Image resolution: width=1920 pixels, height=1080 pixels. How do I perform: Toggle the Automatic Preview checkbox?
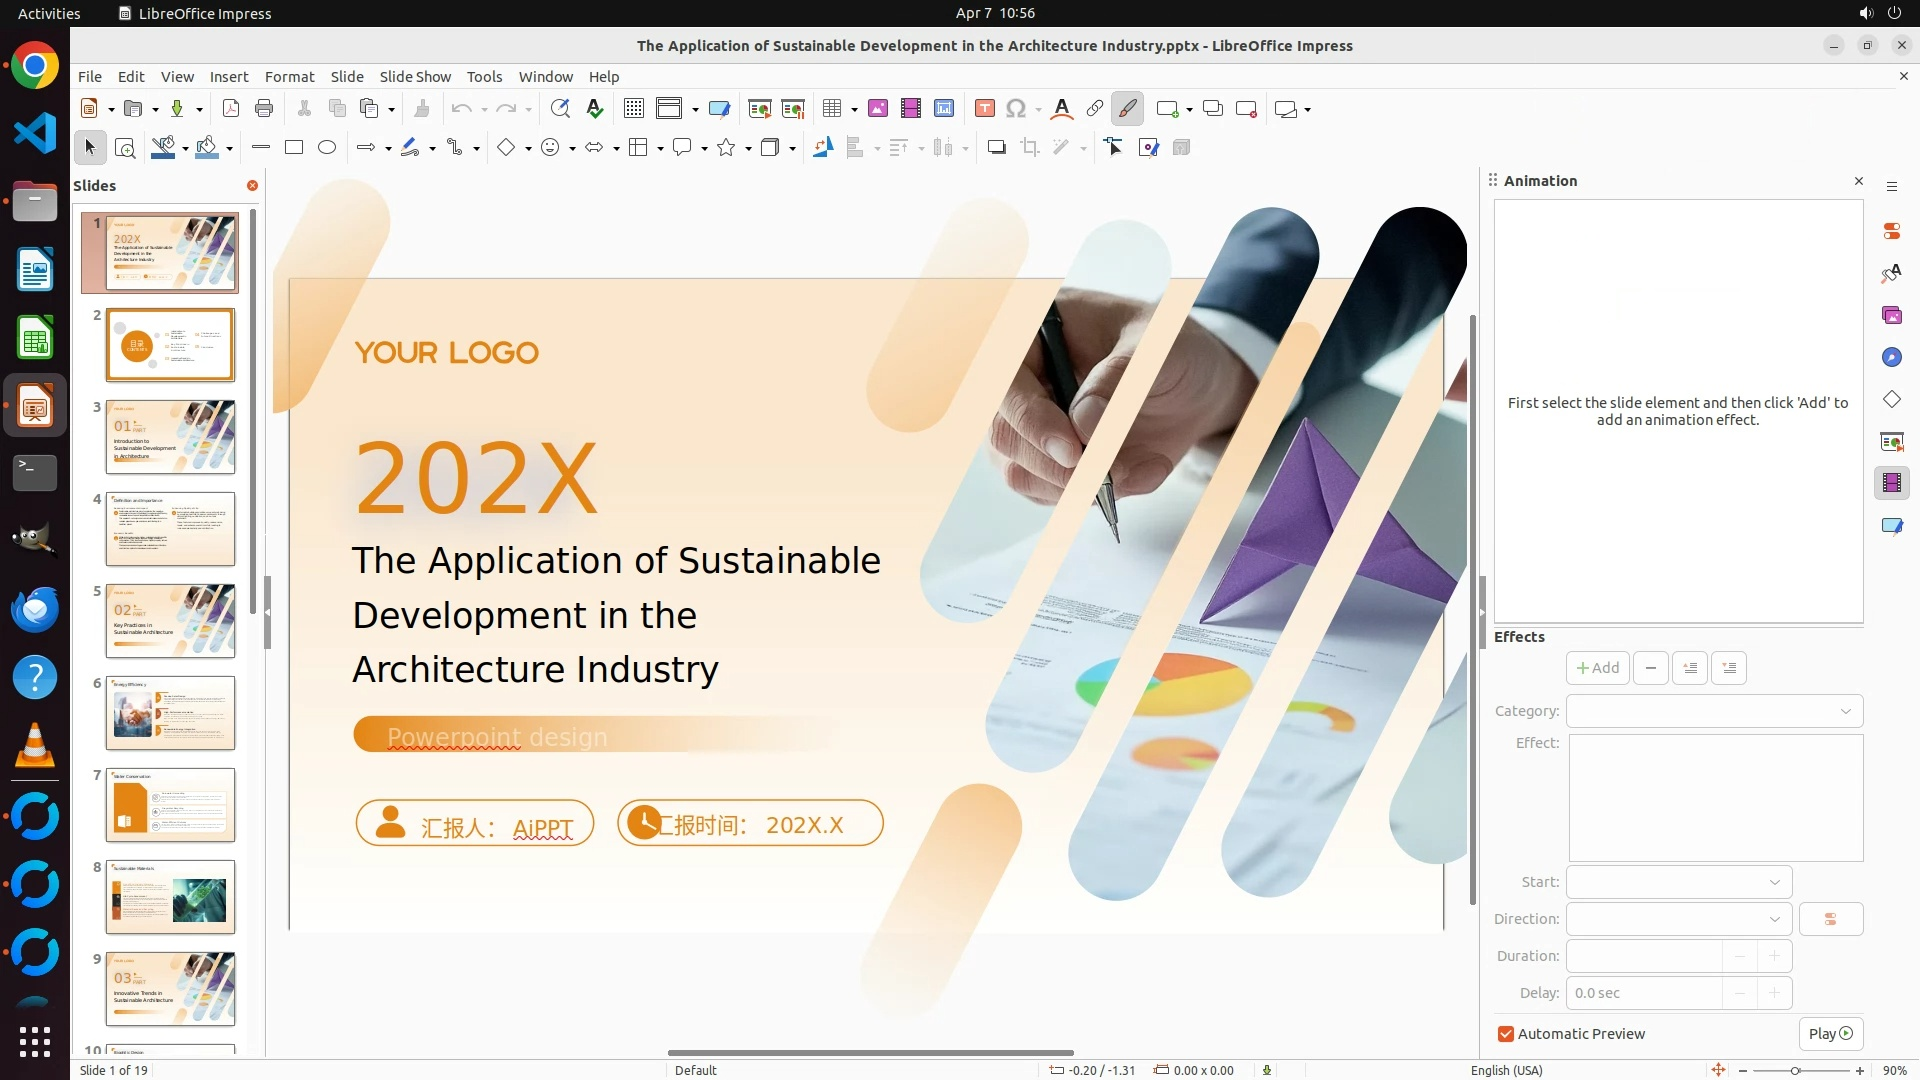click(x=1506, y=1034)
